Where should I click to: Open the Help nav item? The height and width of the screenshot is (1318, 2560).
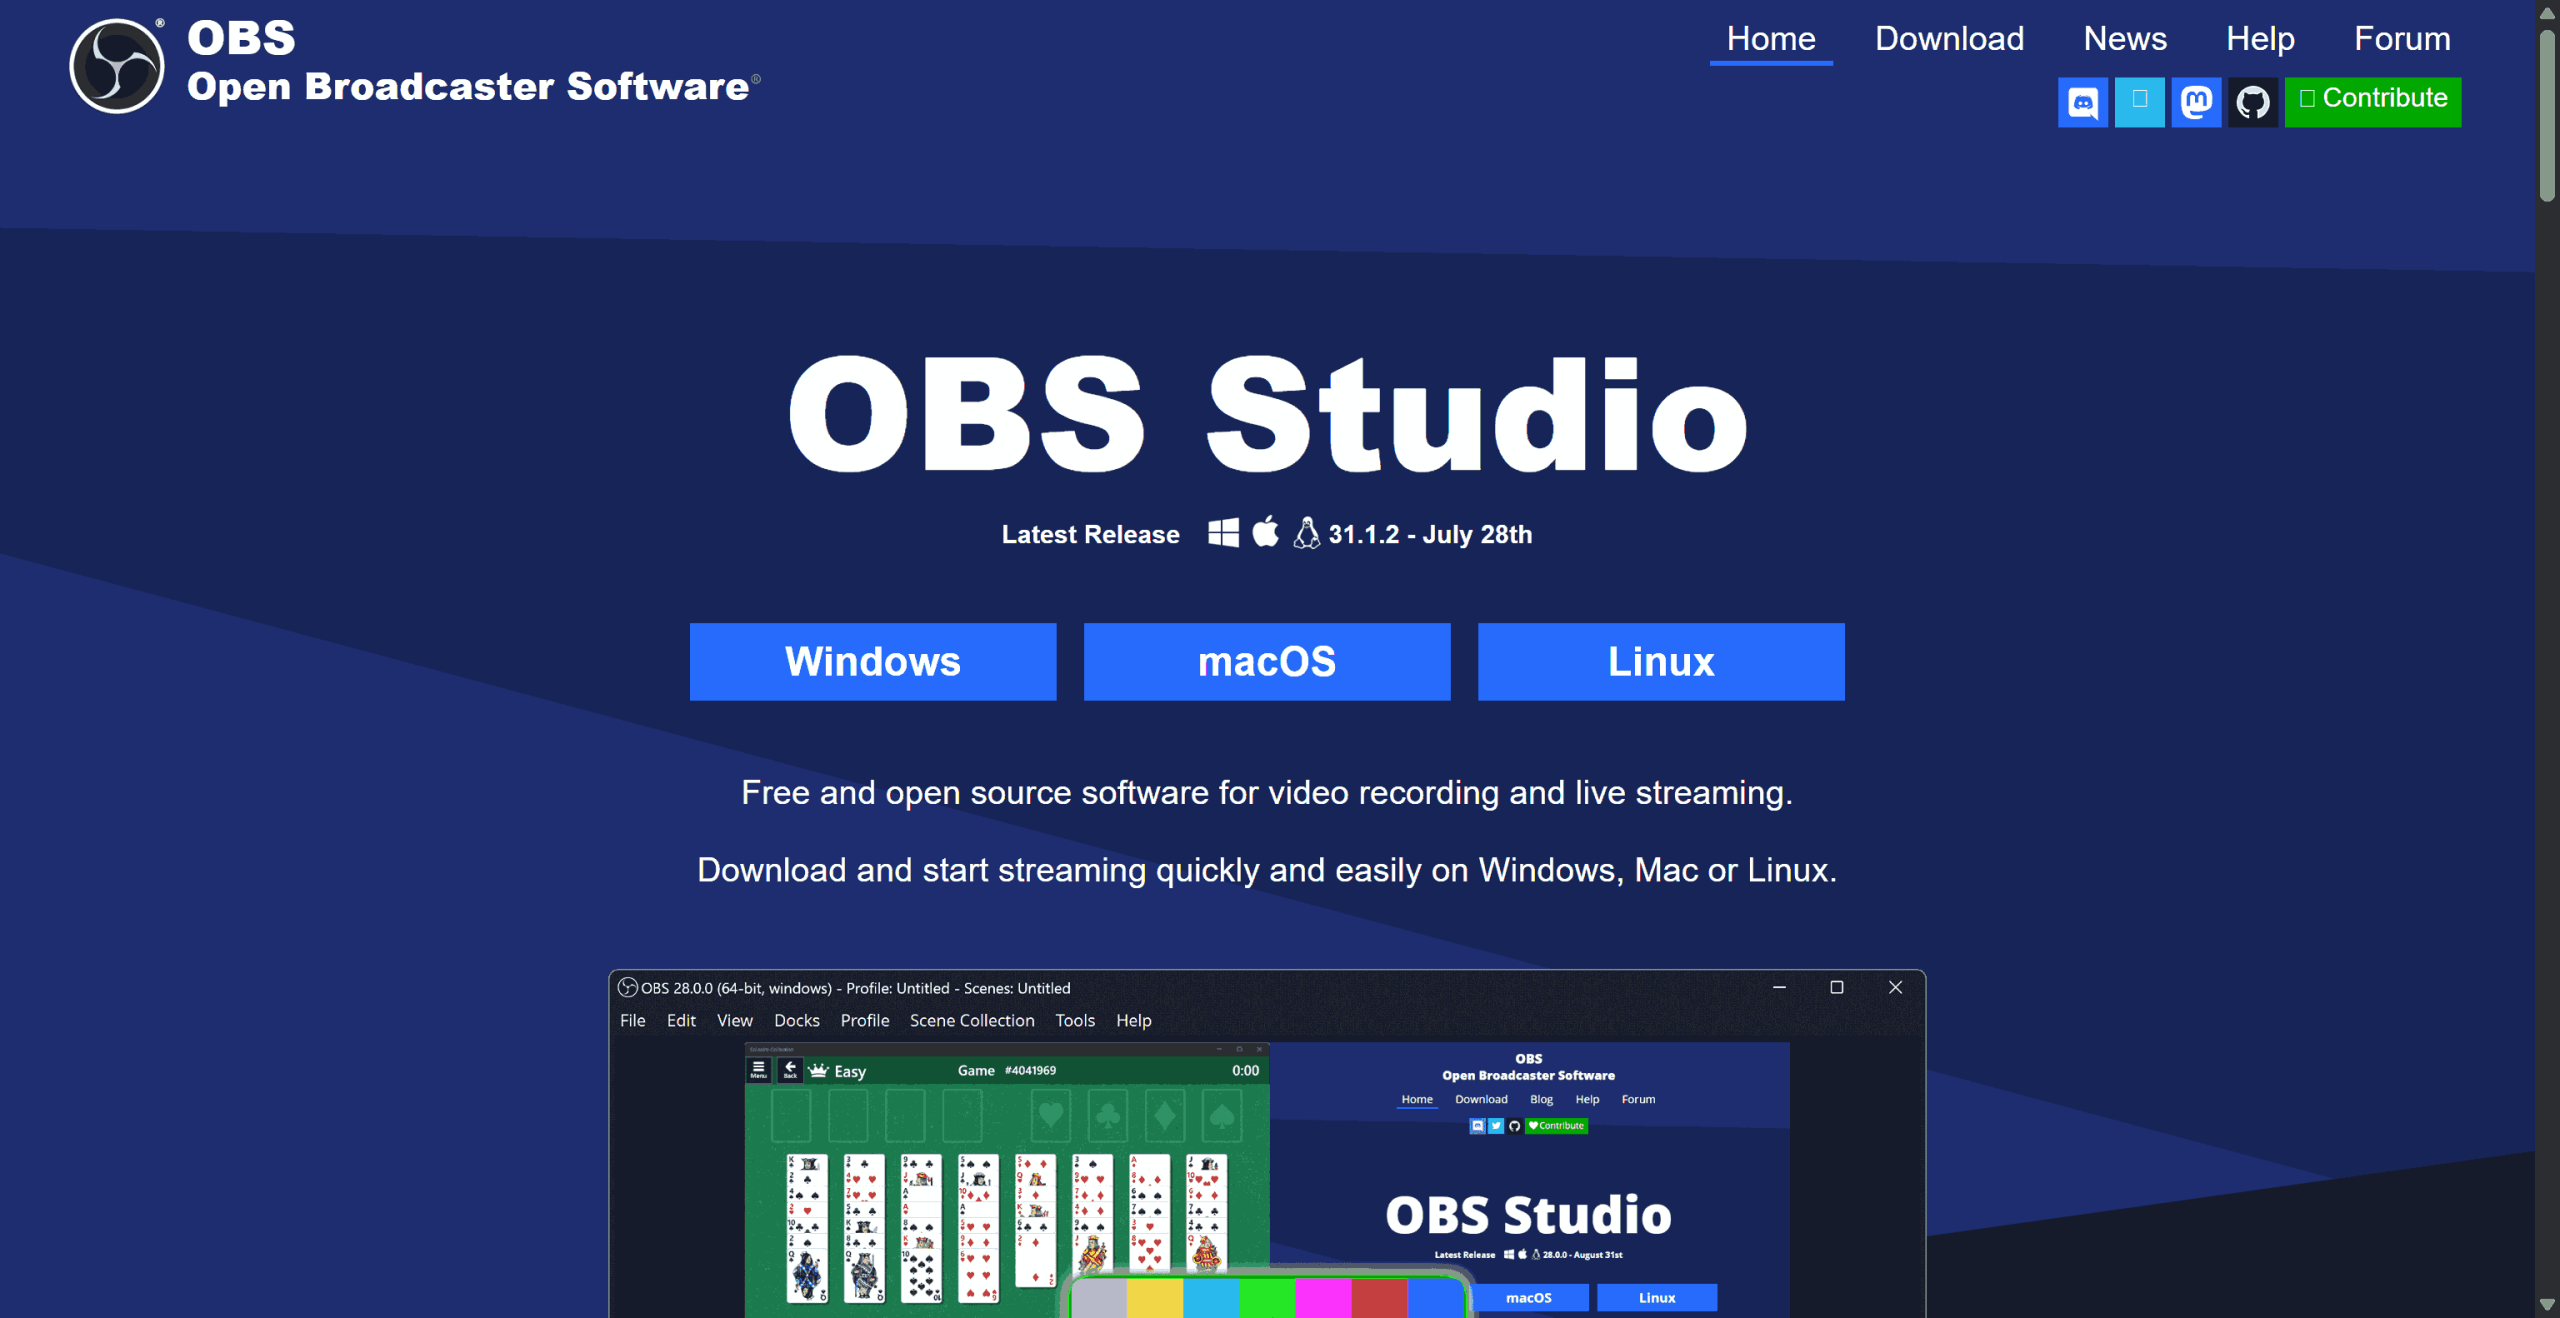coord(2260,39)
